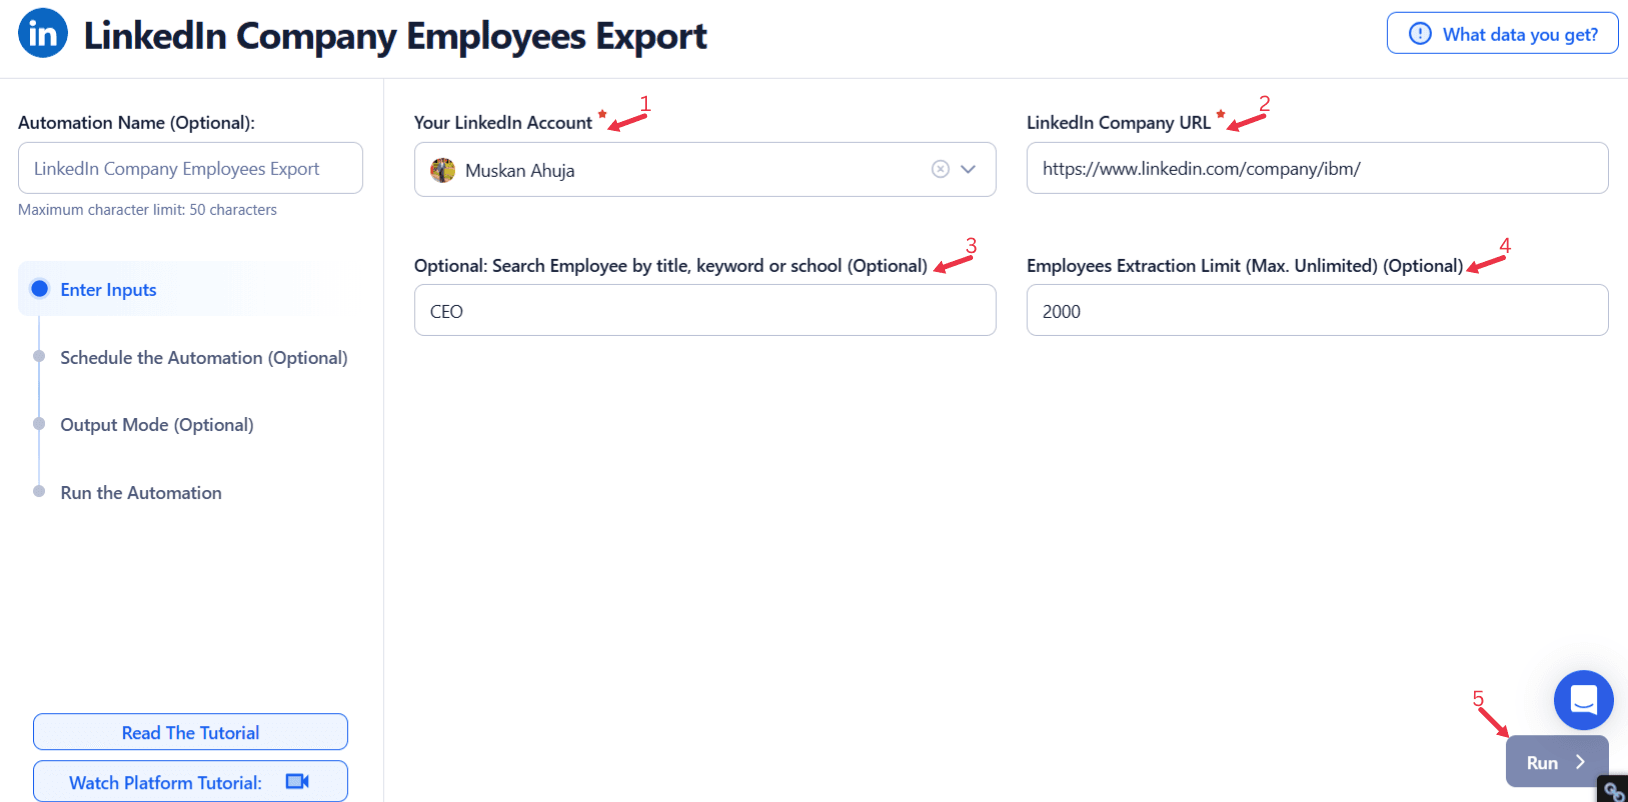The height and width of the screenshot is (802, 1628).
Task: Select the Enter Inputs step
Action: 108,290
